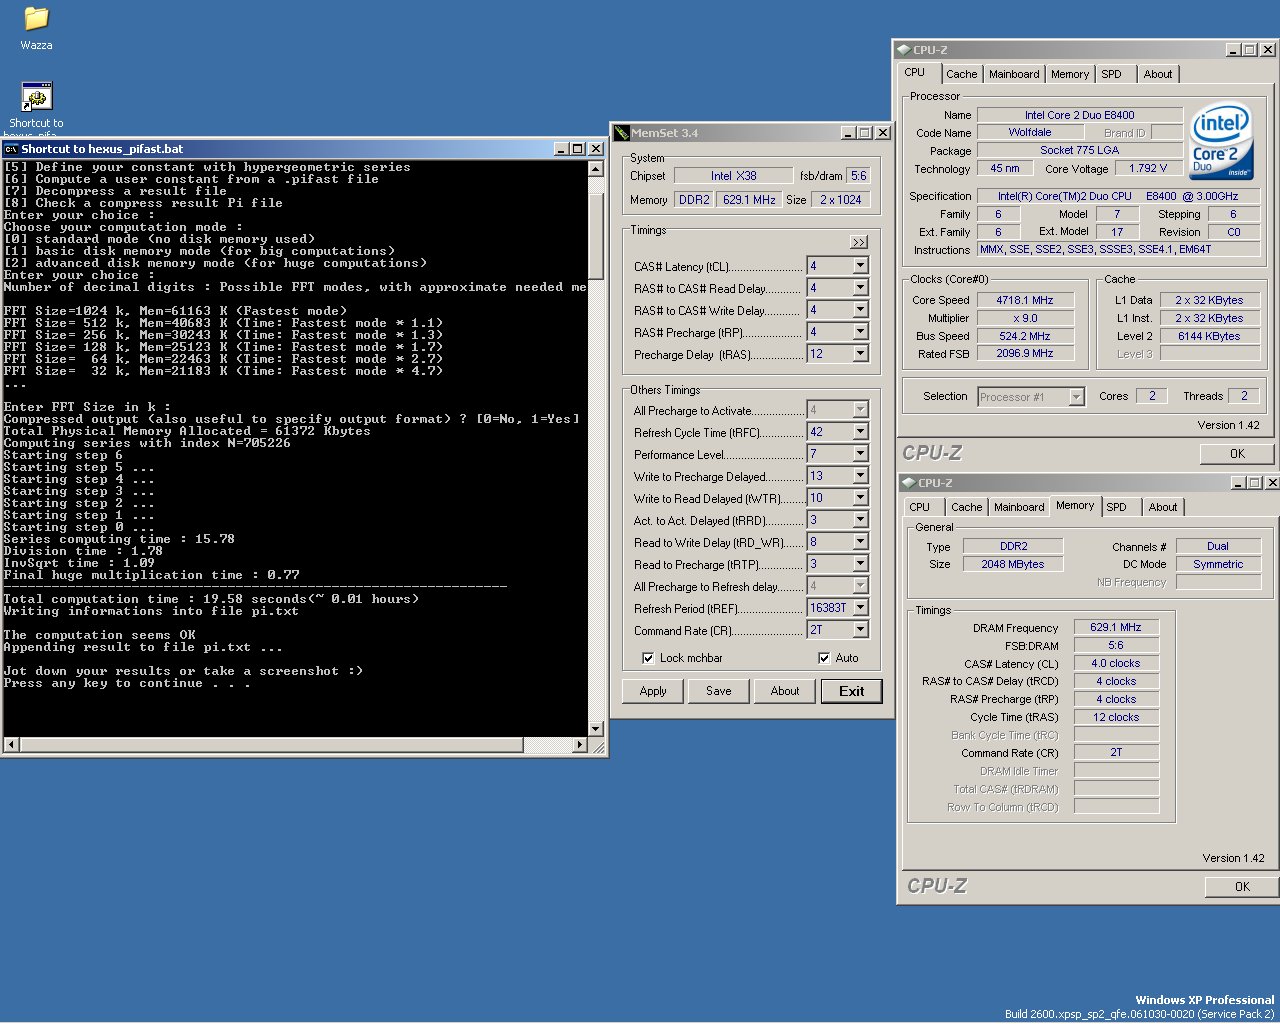Click the Channels # Dual field
1280x1024 pixels.
coord(1218,546)
